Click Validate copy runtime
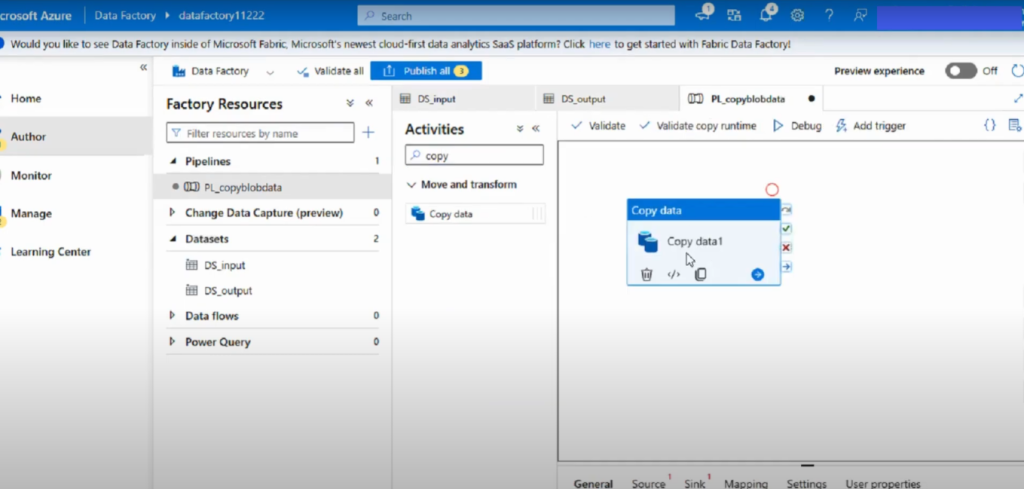The image size is (1024, 489). (x=697, y=125)
